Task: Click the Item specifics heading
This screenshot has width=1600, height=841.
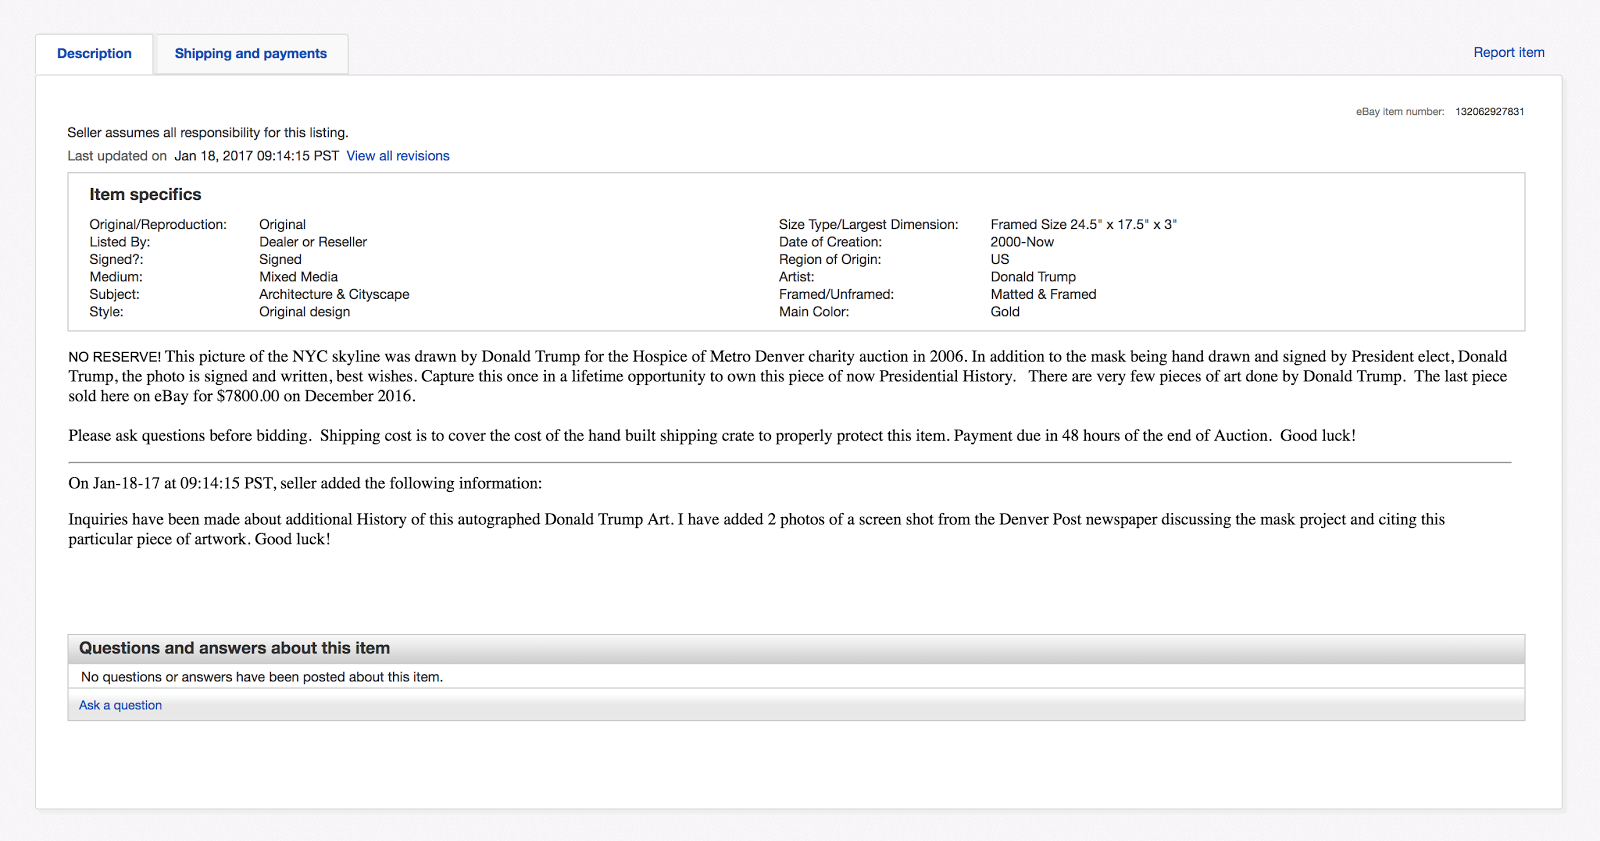Action: [x=145, y=195]
